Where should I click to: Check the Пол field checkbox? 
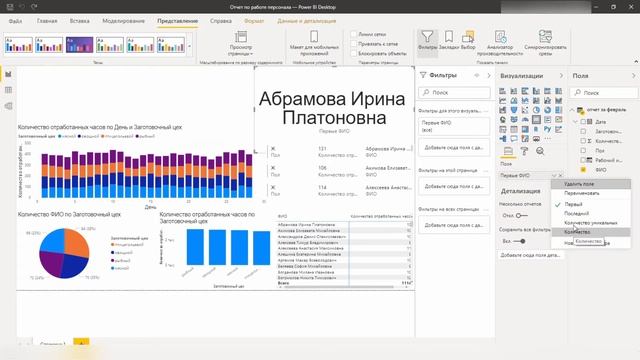583,151
